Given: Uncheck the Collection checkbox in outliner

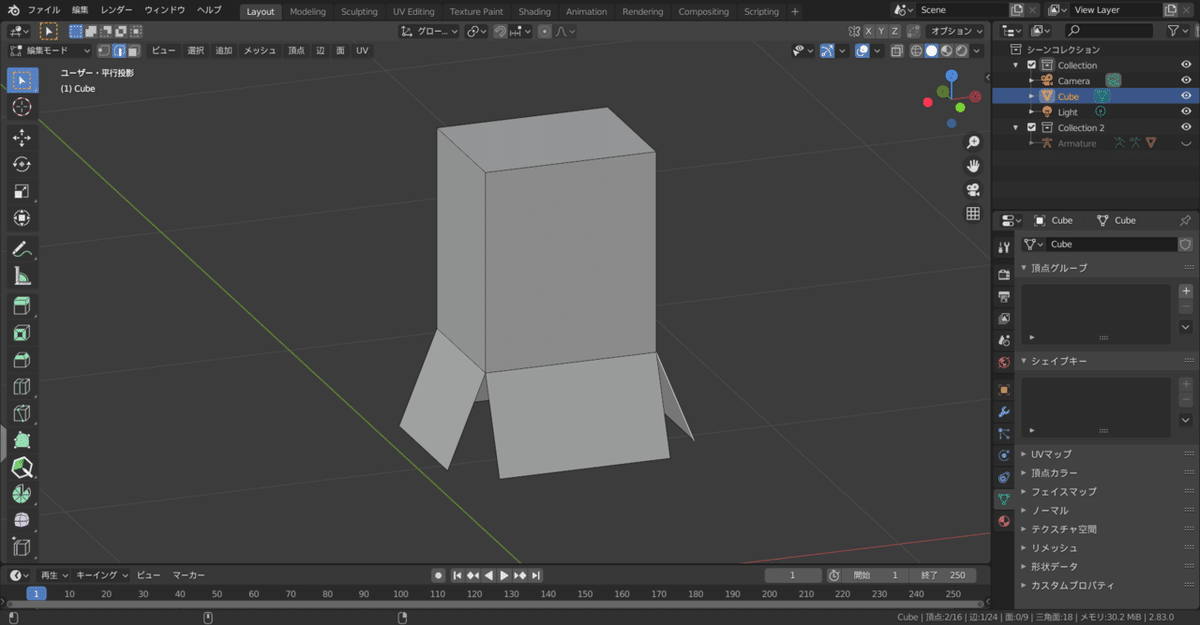Looking at the screenshot, I should [x=1031, y=65].
